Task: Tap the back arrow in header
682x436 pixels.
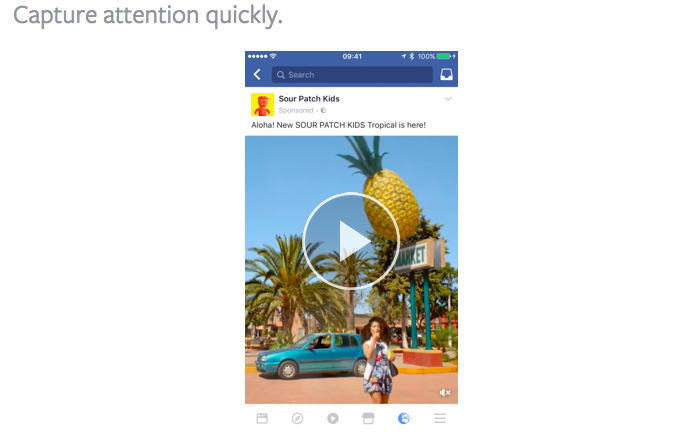Action: pyautogui.click(x=257, y=74)
